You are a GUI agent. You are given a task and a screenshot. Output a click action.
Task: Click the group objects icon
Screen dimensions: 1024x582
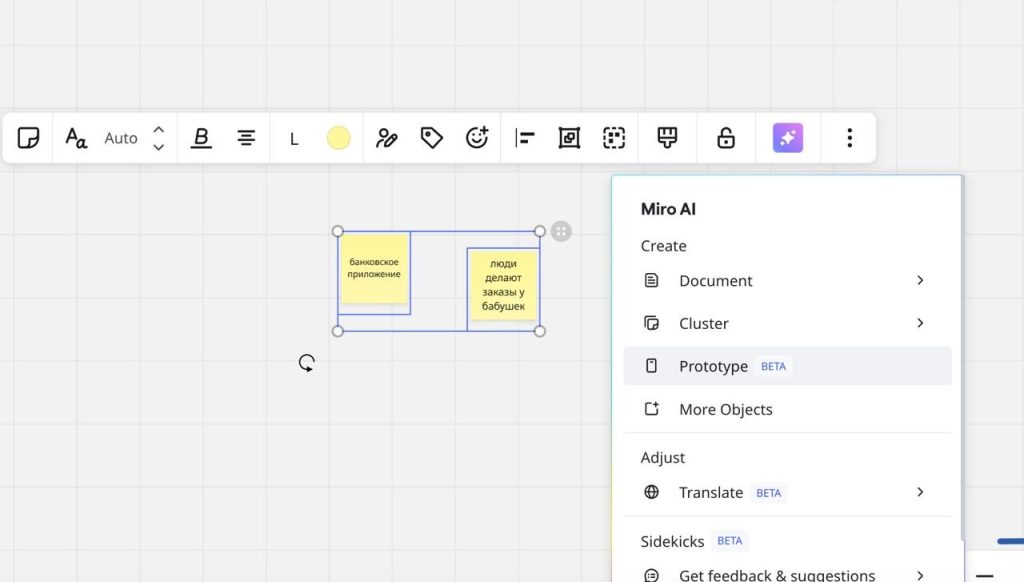pyautogui.click(x=614, y=138)
